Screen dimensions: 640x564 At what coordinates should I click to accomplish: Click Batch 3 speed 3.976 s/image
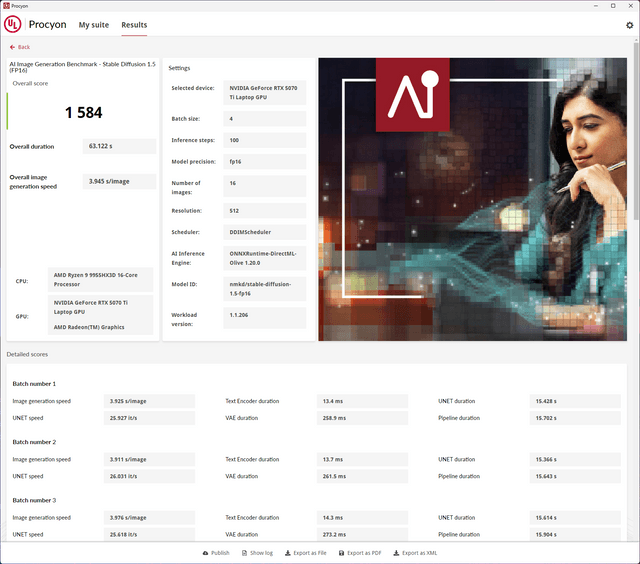tap(149, 517)
